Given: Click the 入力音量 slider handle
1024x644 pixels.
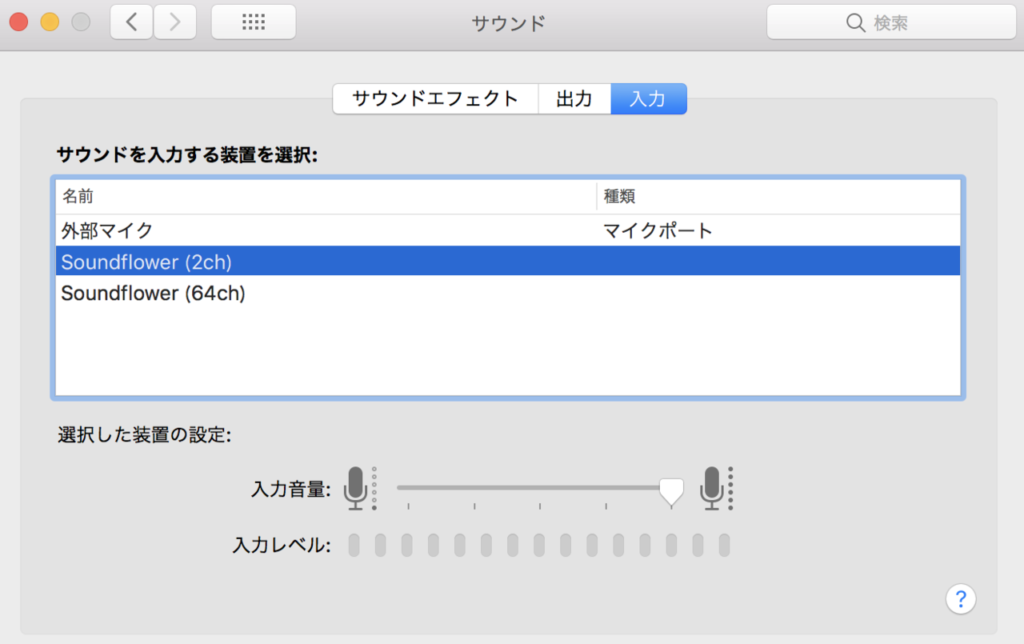Looking at the screenshot, I should click(x=671, y=491).
